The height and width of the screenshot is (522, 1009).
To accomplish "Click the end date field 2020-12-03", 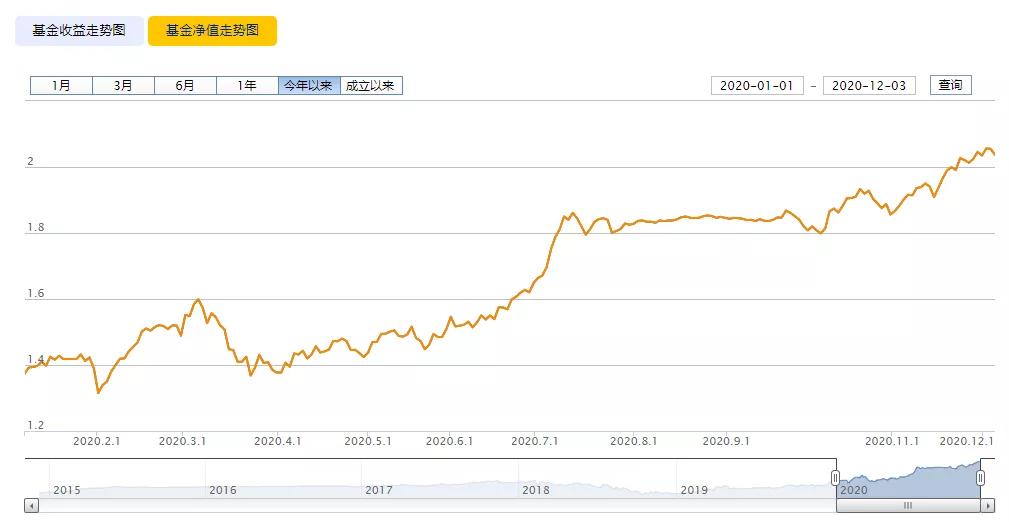I will click(x=869, y=86).
